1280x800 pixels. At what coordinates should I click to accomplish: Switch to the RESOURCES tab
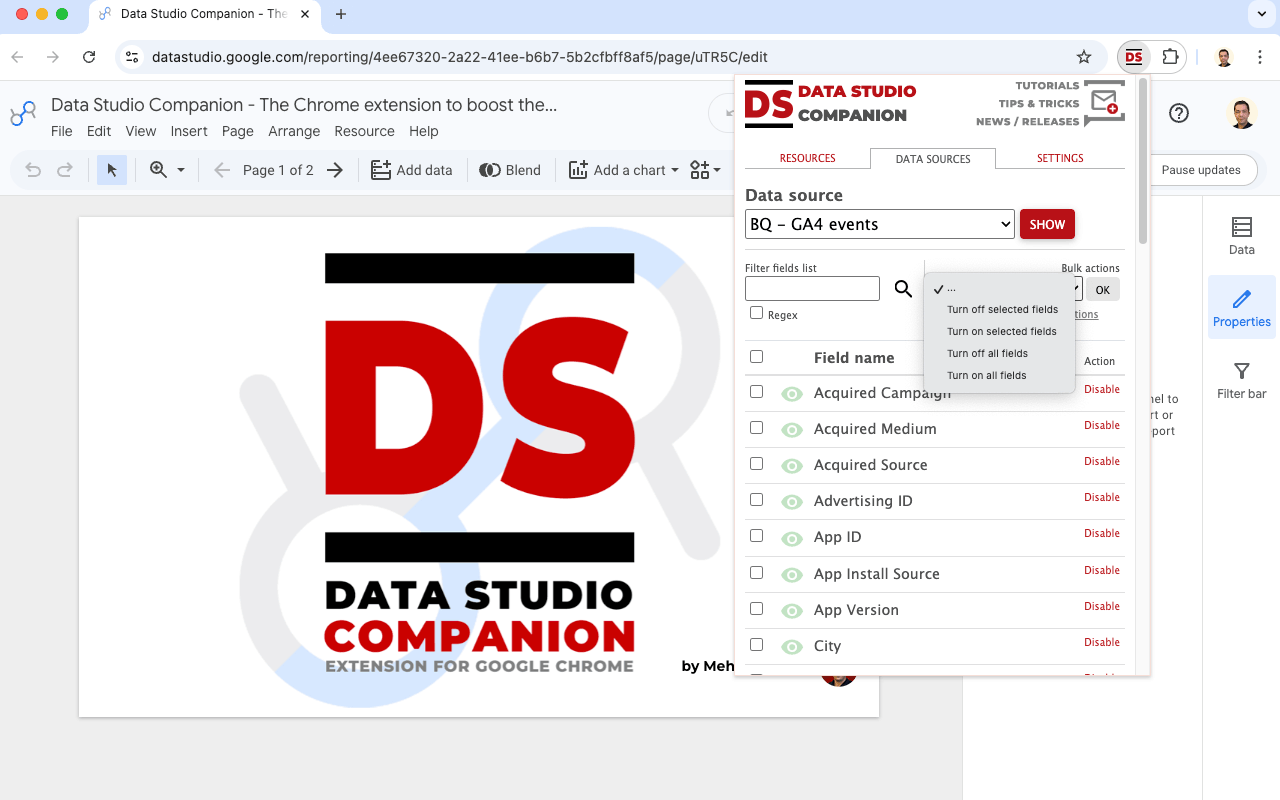(807, 158)
